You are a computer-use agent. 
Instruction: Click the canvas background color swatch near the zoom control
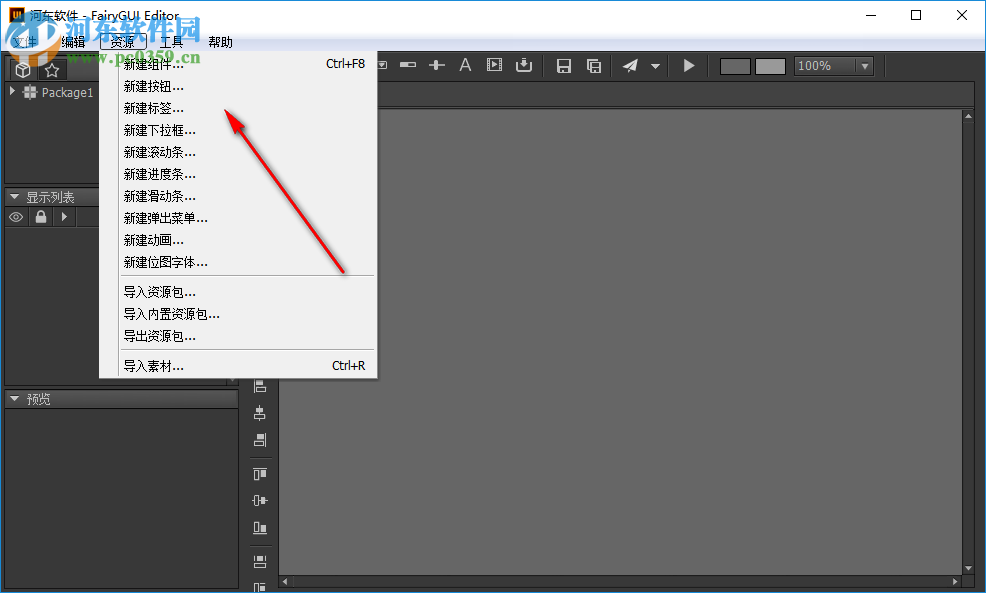point(737,65)
